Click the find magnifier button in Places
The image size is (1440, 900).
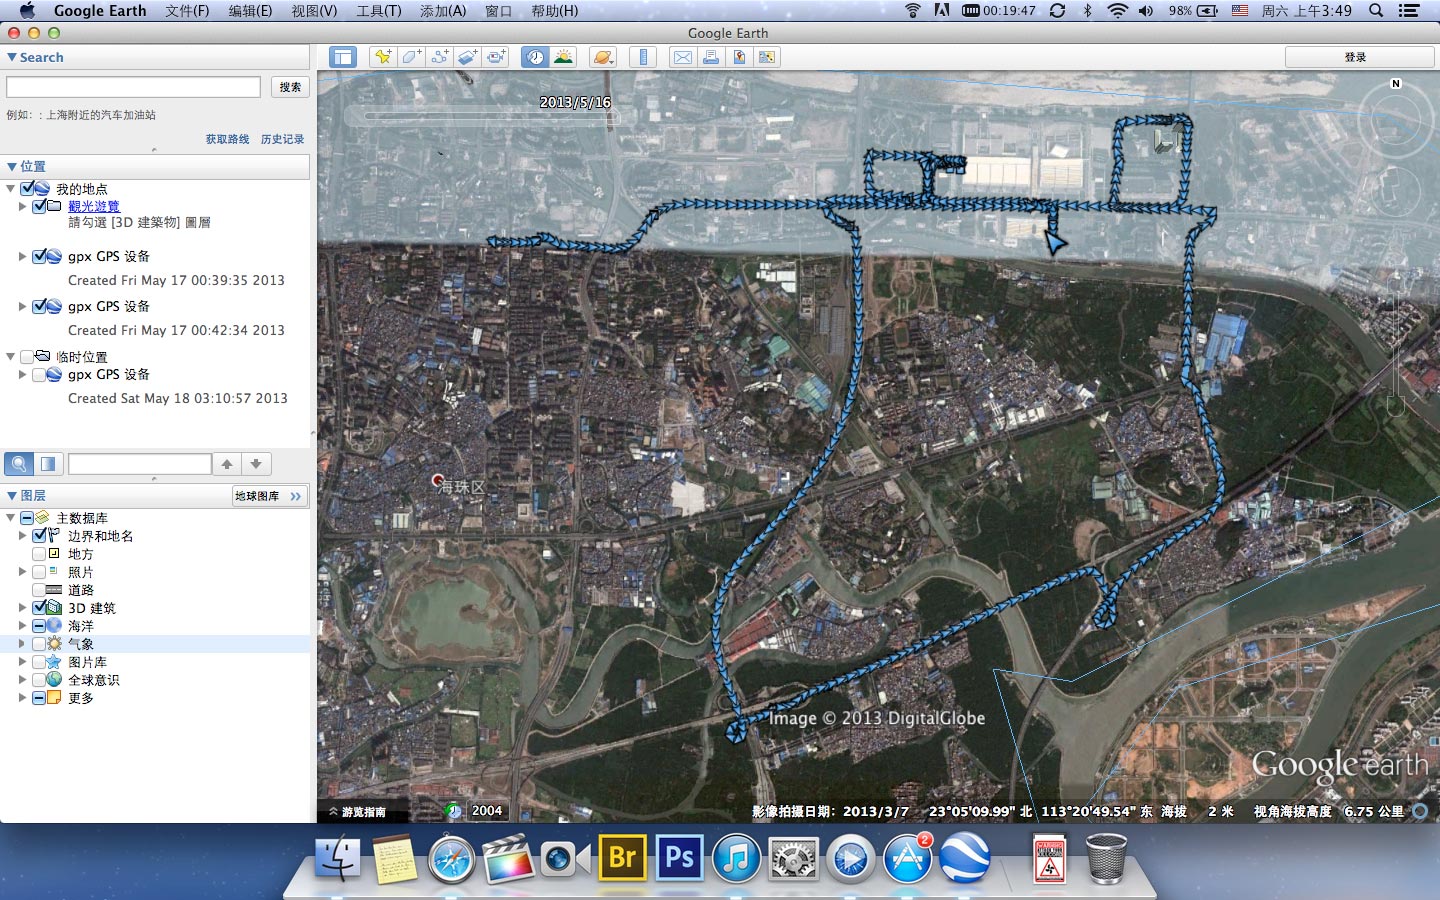click(x=19, y=464)
